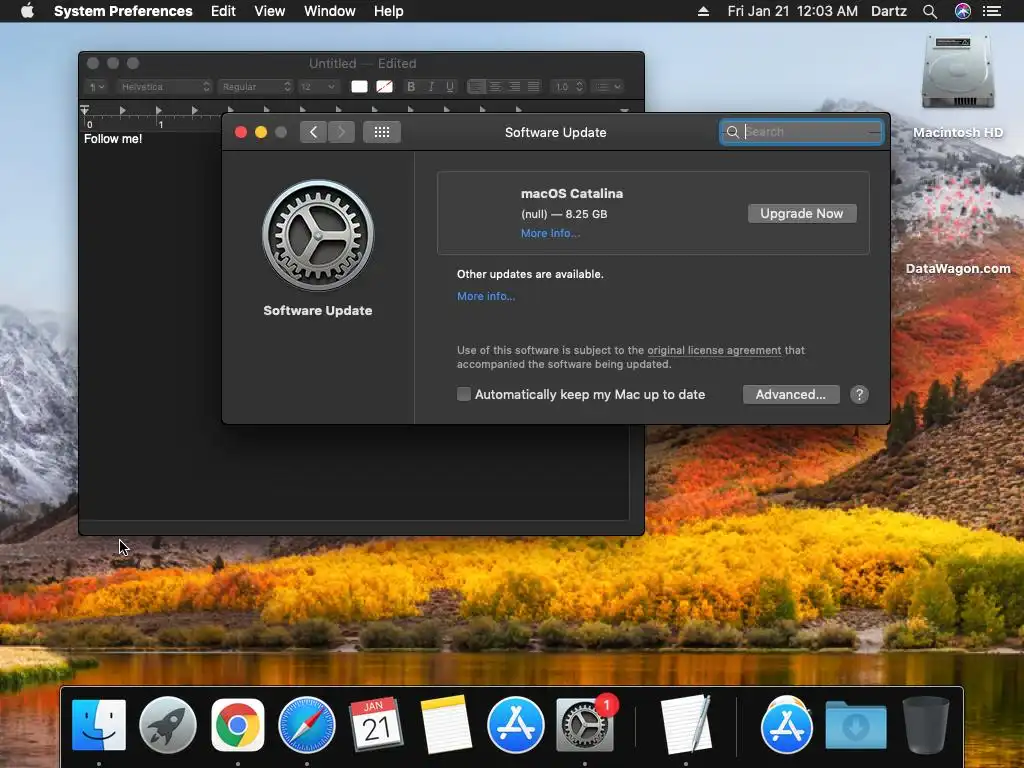The height and width of the screenshot is (768, 1024).
Task: Open the paragraph styles dropdown in TextEdit
Action: [x=97, y=86]
